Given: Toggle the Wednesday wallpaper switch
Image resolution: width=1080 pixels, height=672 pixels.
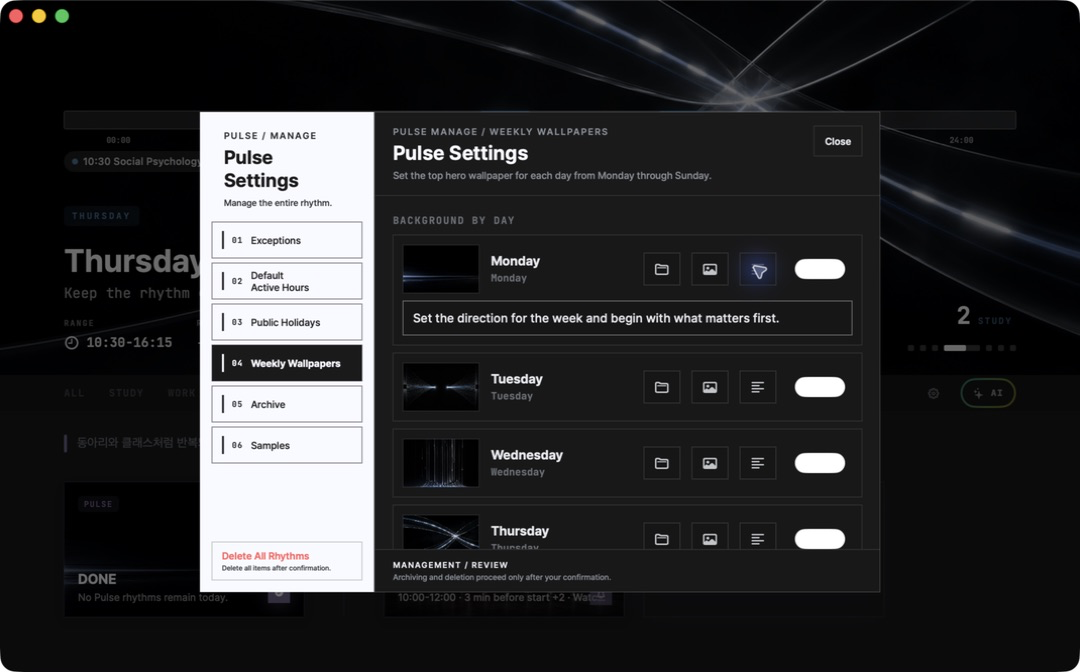Looking at the screenshot, I should point(820,463).
